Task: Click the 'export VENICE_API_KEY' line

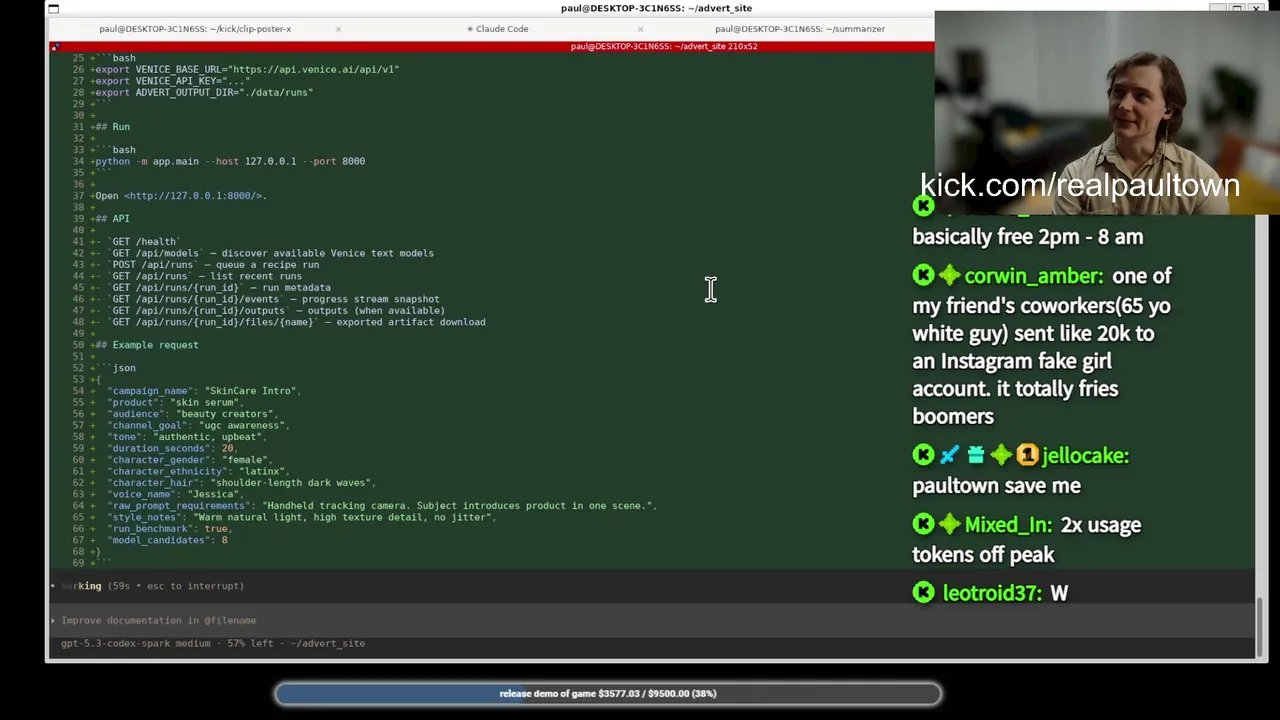Action: coord(171,81)
